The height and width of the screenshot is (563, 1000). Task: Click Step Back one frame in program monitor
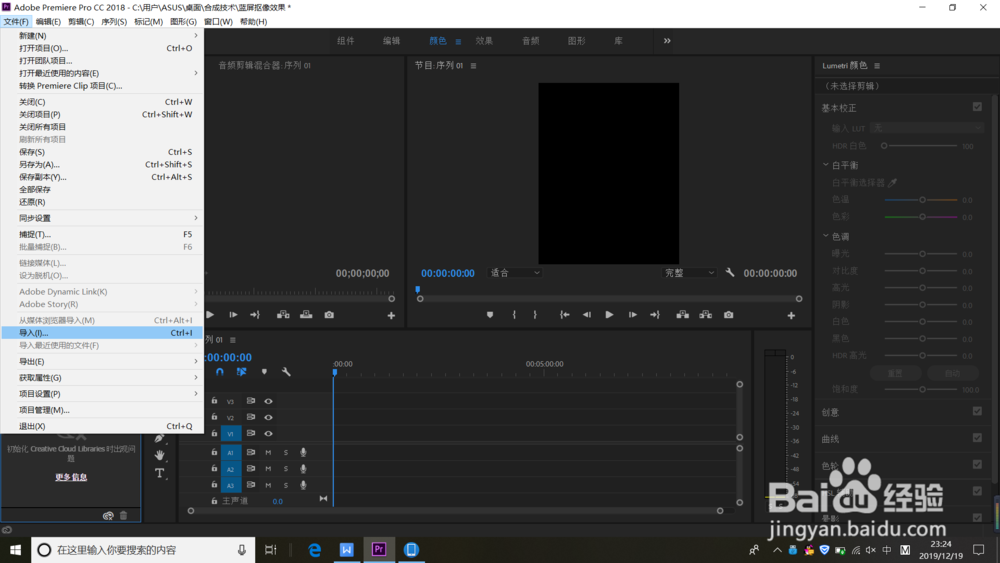click(587, 315)
